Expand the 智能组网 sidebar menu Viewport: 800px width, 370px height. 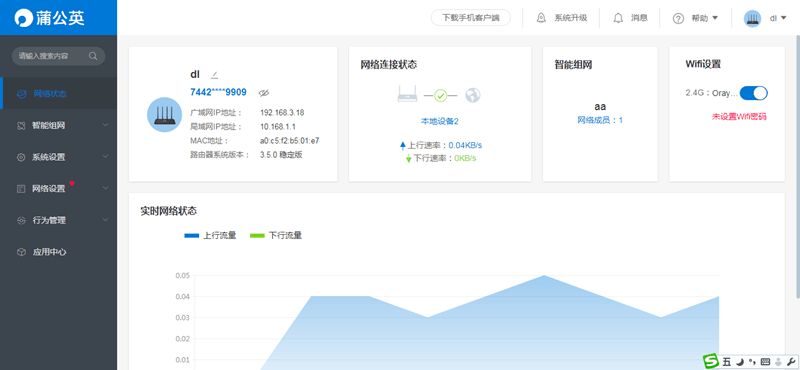tap(58, 125)
